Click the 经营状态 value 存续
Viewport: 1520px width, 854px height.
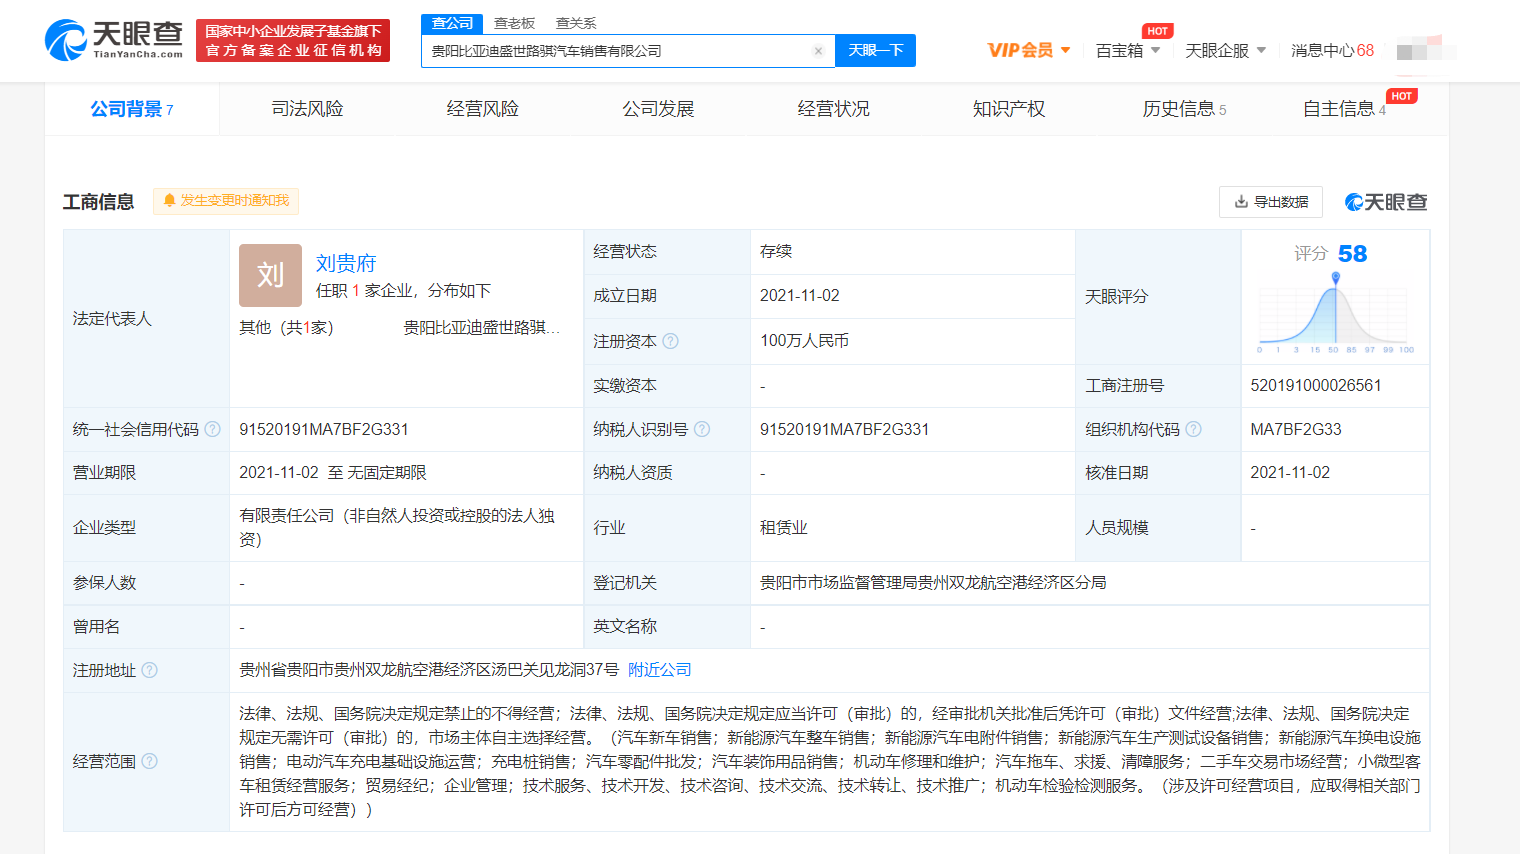tap(776, 251)
